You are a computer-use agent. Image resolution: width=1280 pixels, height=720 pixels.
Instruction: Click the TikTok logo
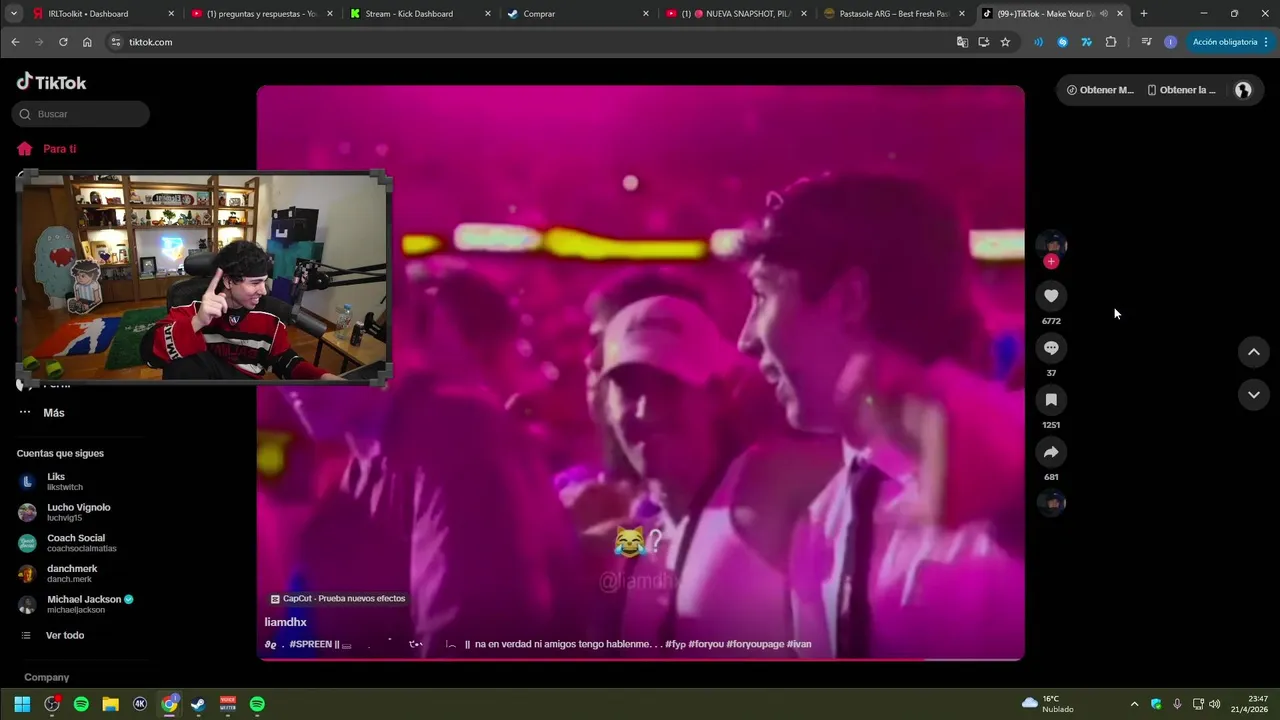pyautogui.click(x=51, y=82)
